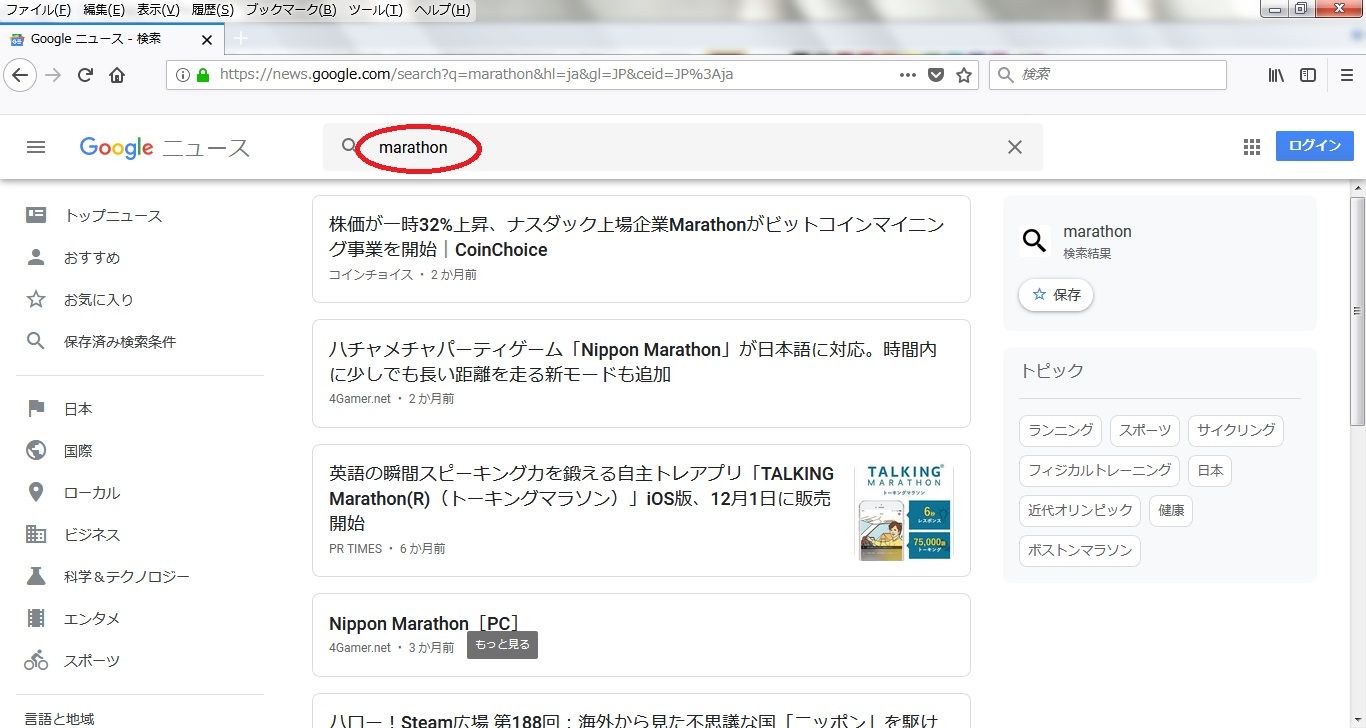The image size is (1366, 728).
Task: Open 科学＆テクノロジー flask icon
Action: coord(36,576)
